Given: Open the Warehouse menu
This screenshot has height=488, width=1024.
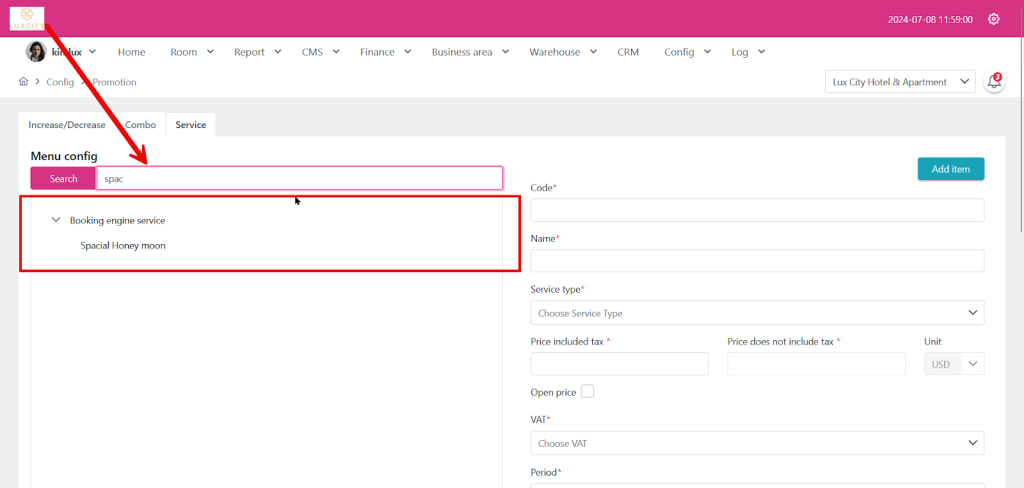Looking at the screenshot, I should (562, 52).
